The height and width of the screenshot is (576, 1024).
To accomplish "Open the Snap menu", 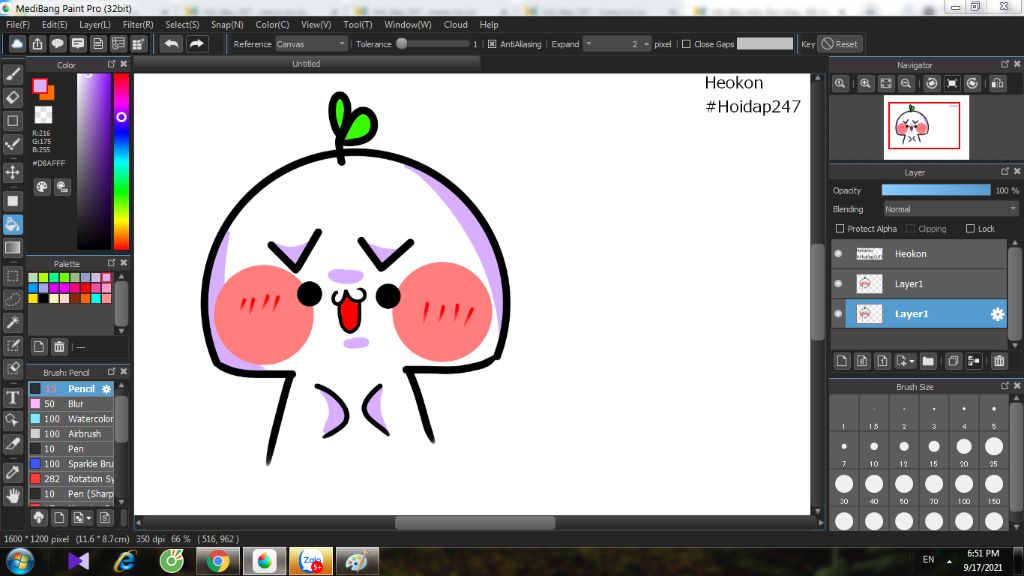I will click(227, 25).
